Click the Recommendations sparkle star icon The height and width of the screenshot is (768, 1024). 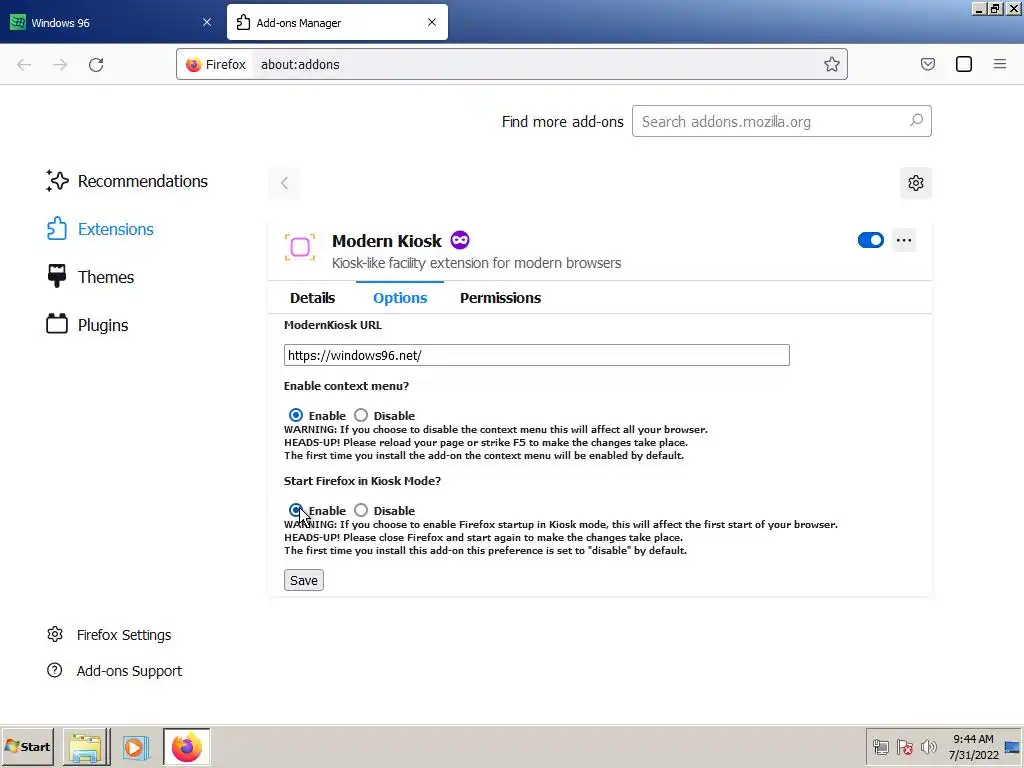pyautogui.click(x=57, y=181)
